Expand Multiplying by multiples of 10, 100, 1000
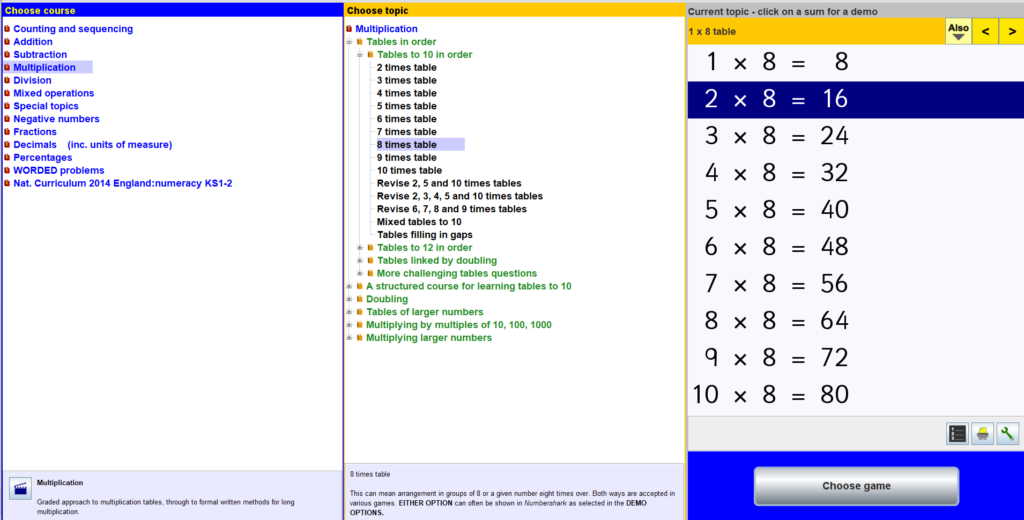Image resolution: width=1024 pixels, height=520 pixels. [349, 325]
